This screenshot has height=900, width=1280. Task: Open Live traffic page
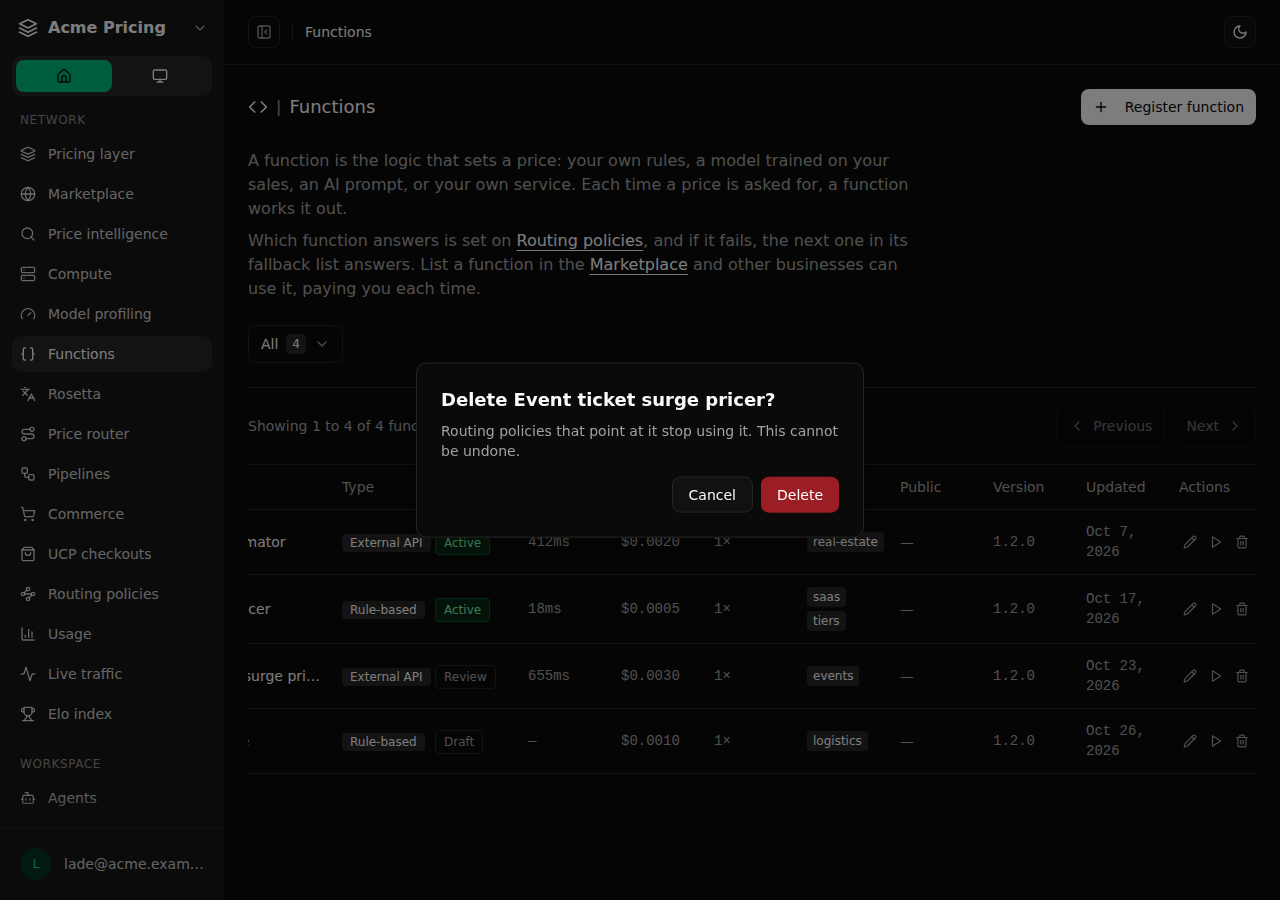coord(112,674)
